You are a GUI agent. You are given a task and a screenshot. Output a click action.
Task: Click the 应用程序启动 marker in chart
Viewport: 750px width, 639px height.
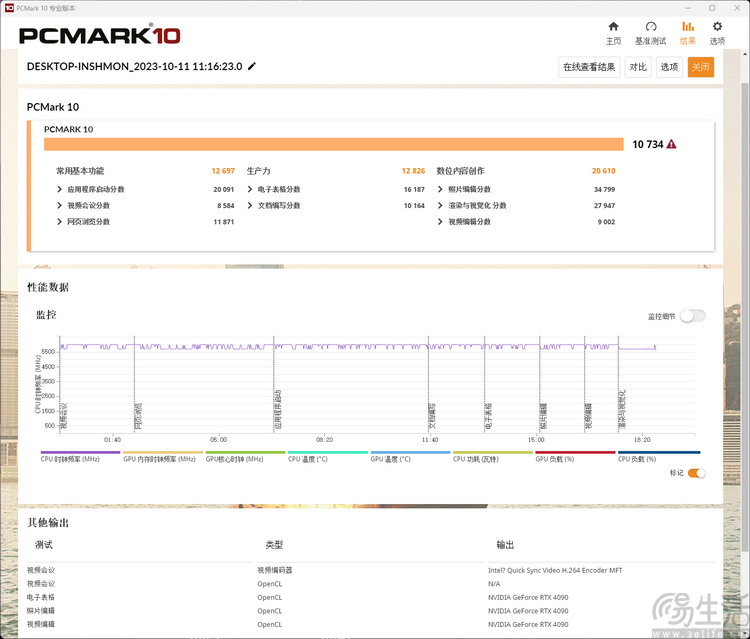click(278, 409)
